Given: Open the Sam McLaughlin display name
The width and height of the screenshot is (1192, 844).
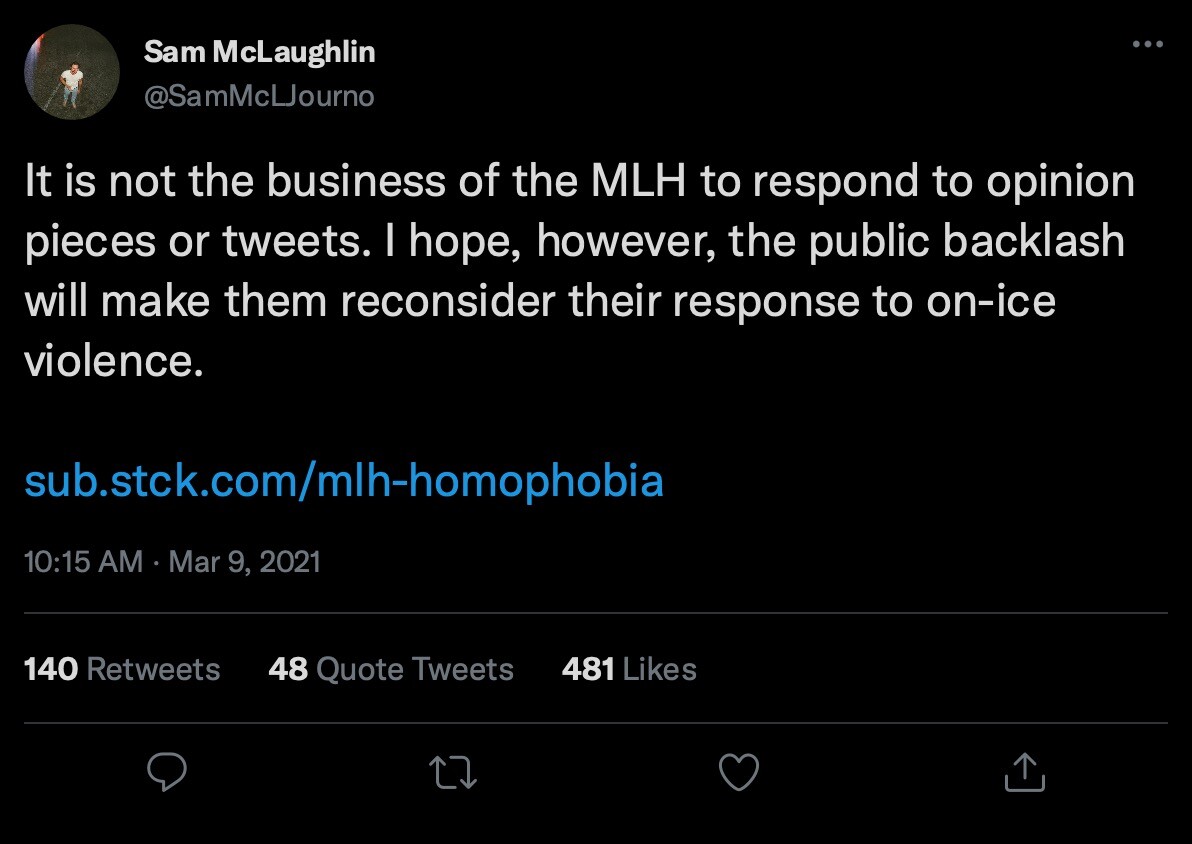Looking at the screenshot, I should pos(259,52).
